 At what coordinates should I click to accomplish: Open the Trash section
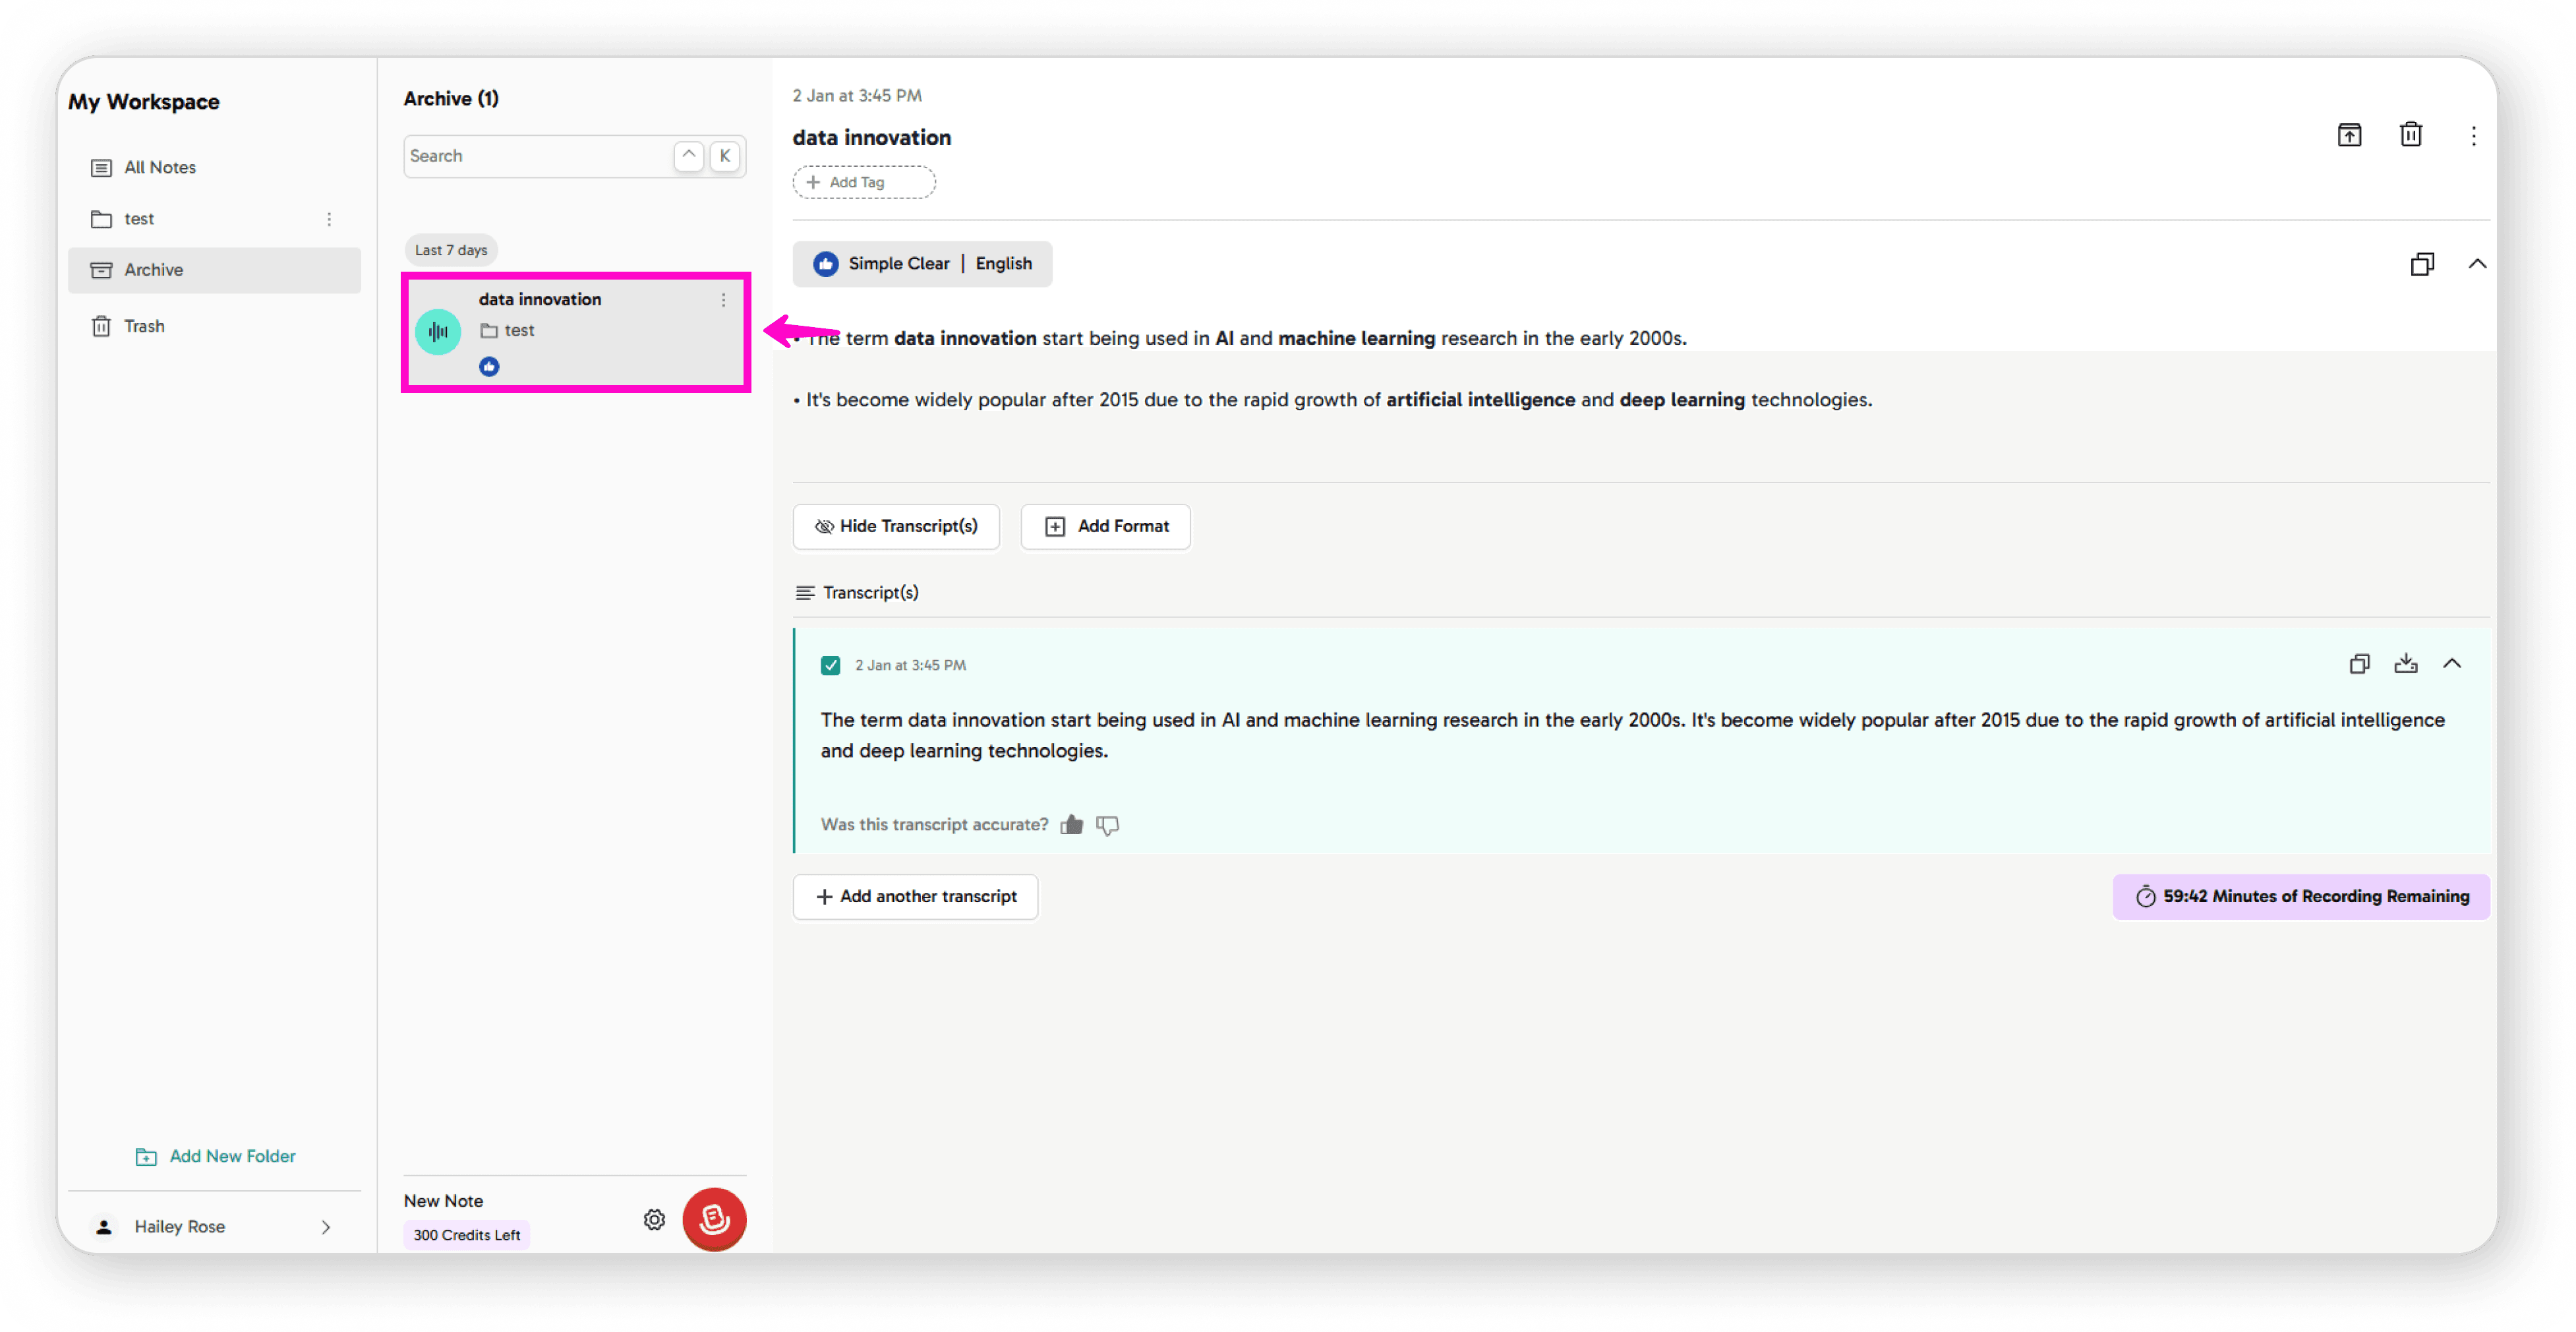(144, 327)
